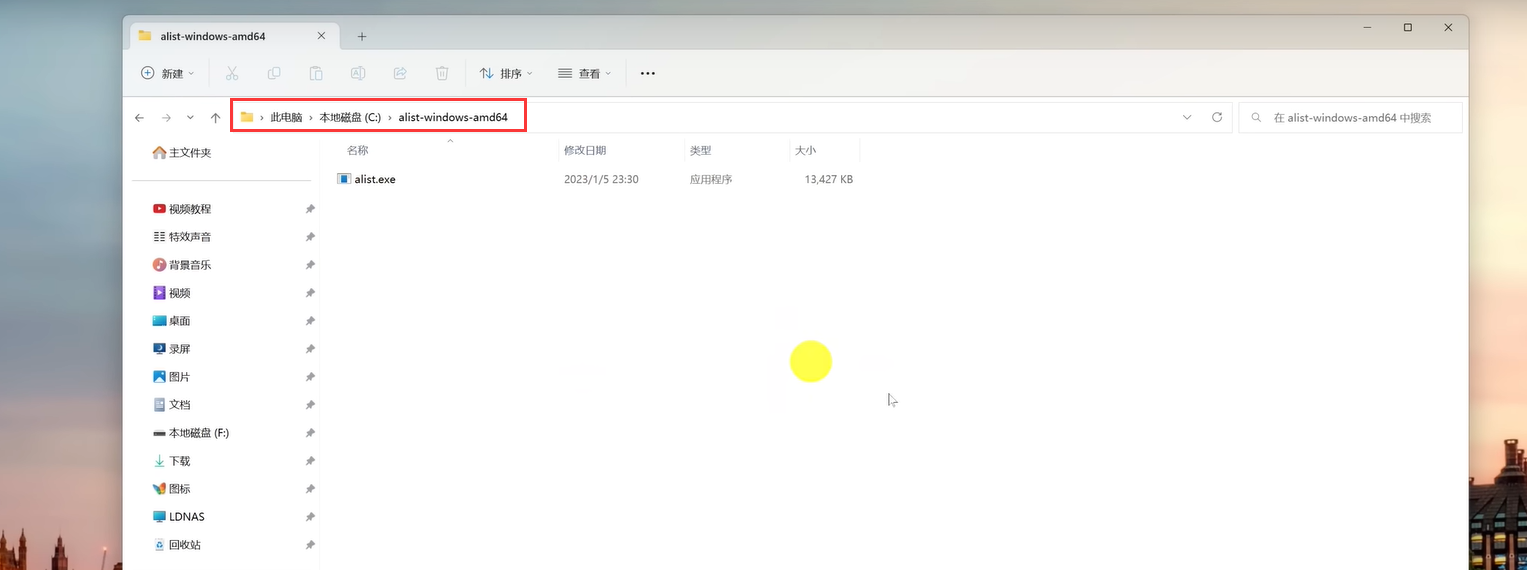The image size is (1527, 570).
Task: Go up one folder level
Action: pos(215,117)
